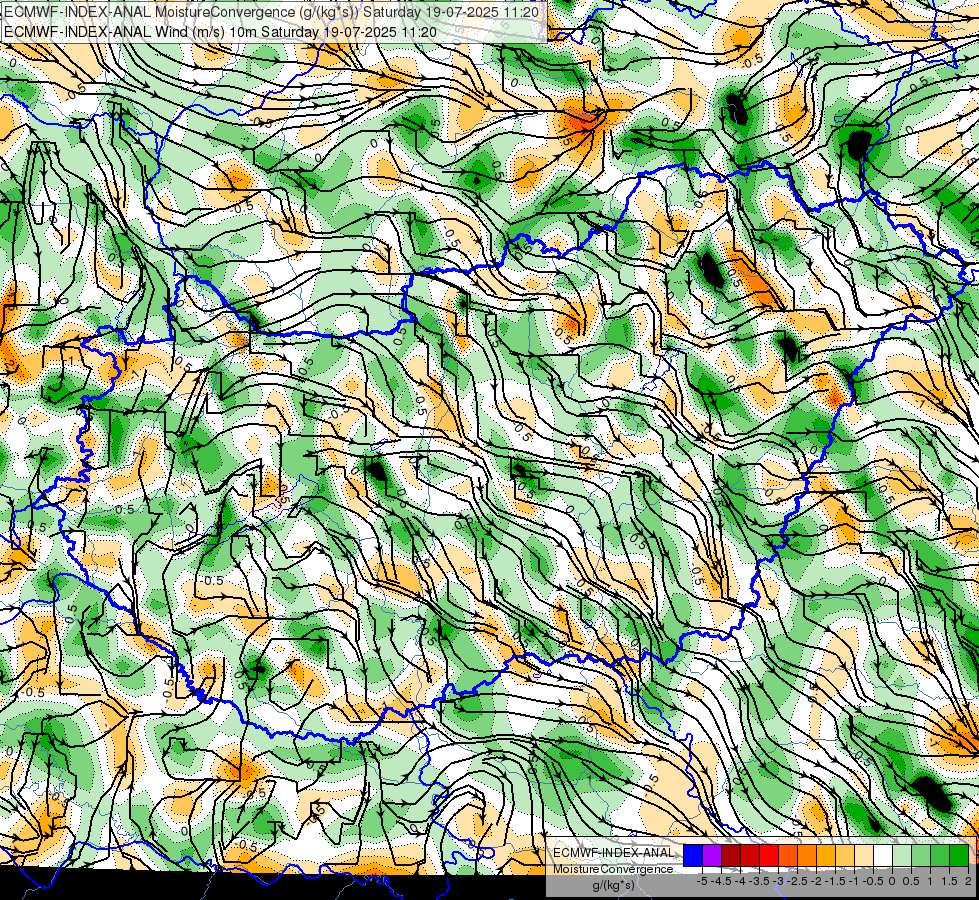The width and height of the screenshot is (979, 900).
Task: Click the 'g/(kg*s)' unit label in legend
Action: tap(614, 885)
